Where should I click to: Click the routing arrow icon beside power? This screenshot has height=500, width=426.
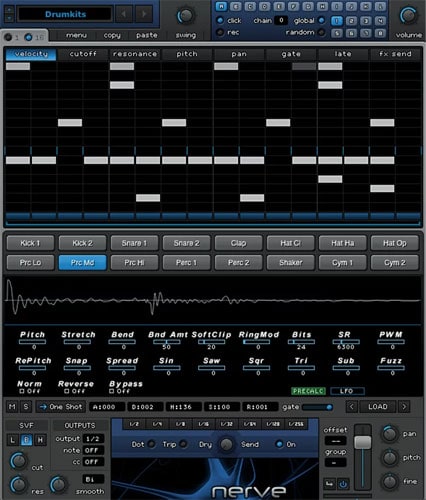(x=329, y=484)
